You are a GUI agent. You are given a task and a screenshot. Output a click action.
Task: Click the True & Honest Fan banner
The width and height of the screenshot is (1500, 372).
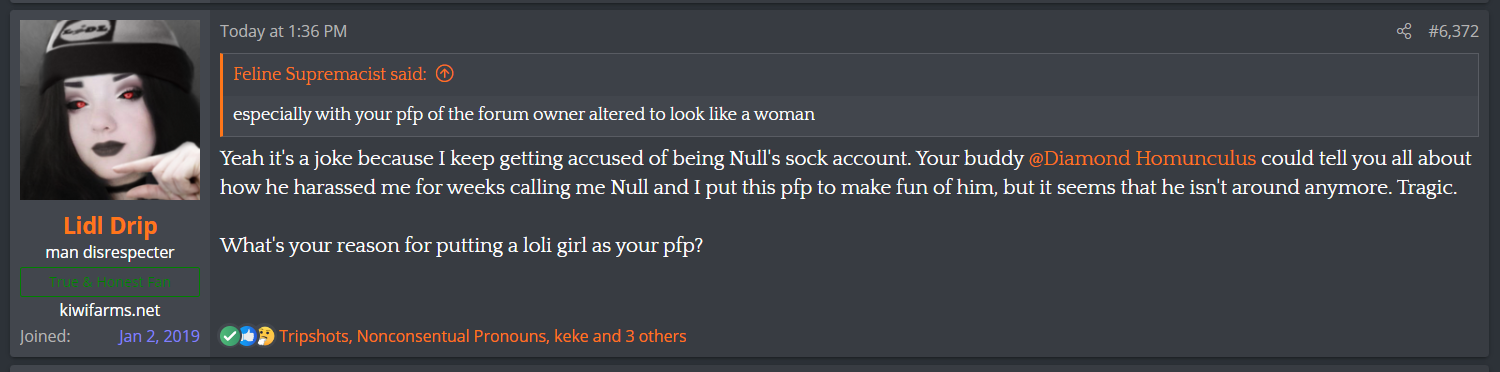pyautogui.click(x=110, y=282)
